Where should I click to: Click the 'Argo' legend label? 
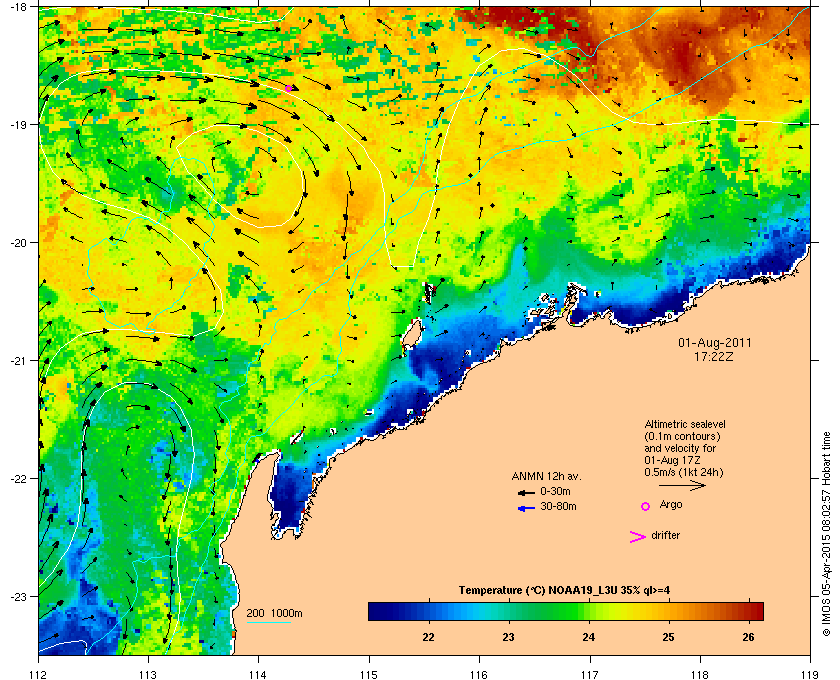(x=671, y=505)
